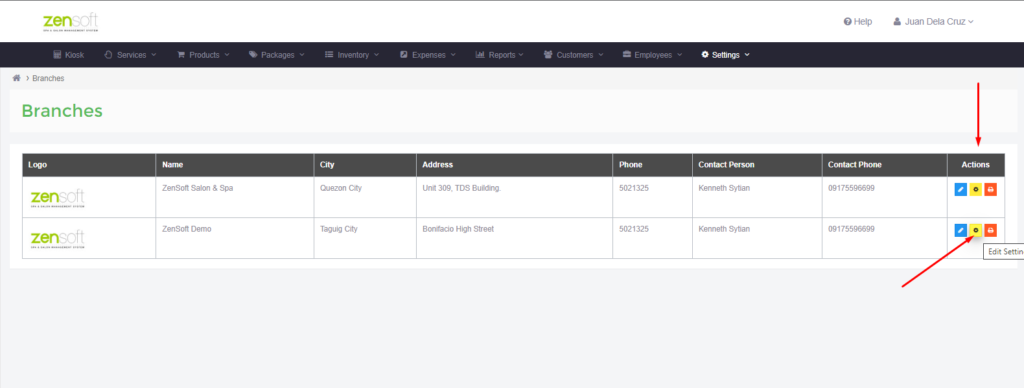Expand the Services menu

[131, 55]
